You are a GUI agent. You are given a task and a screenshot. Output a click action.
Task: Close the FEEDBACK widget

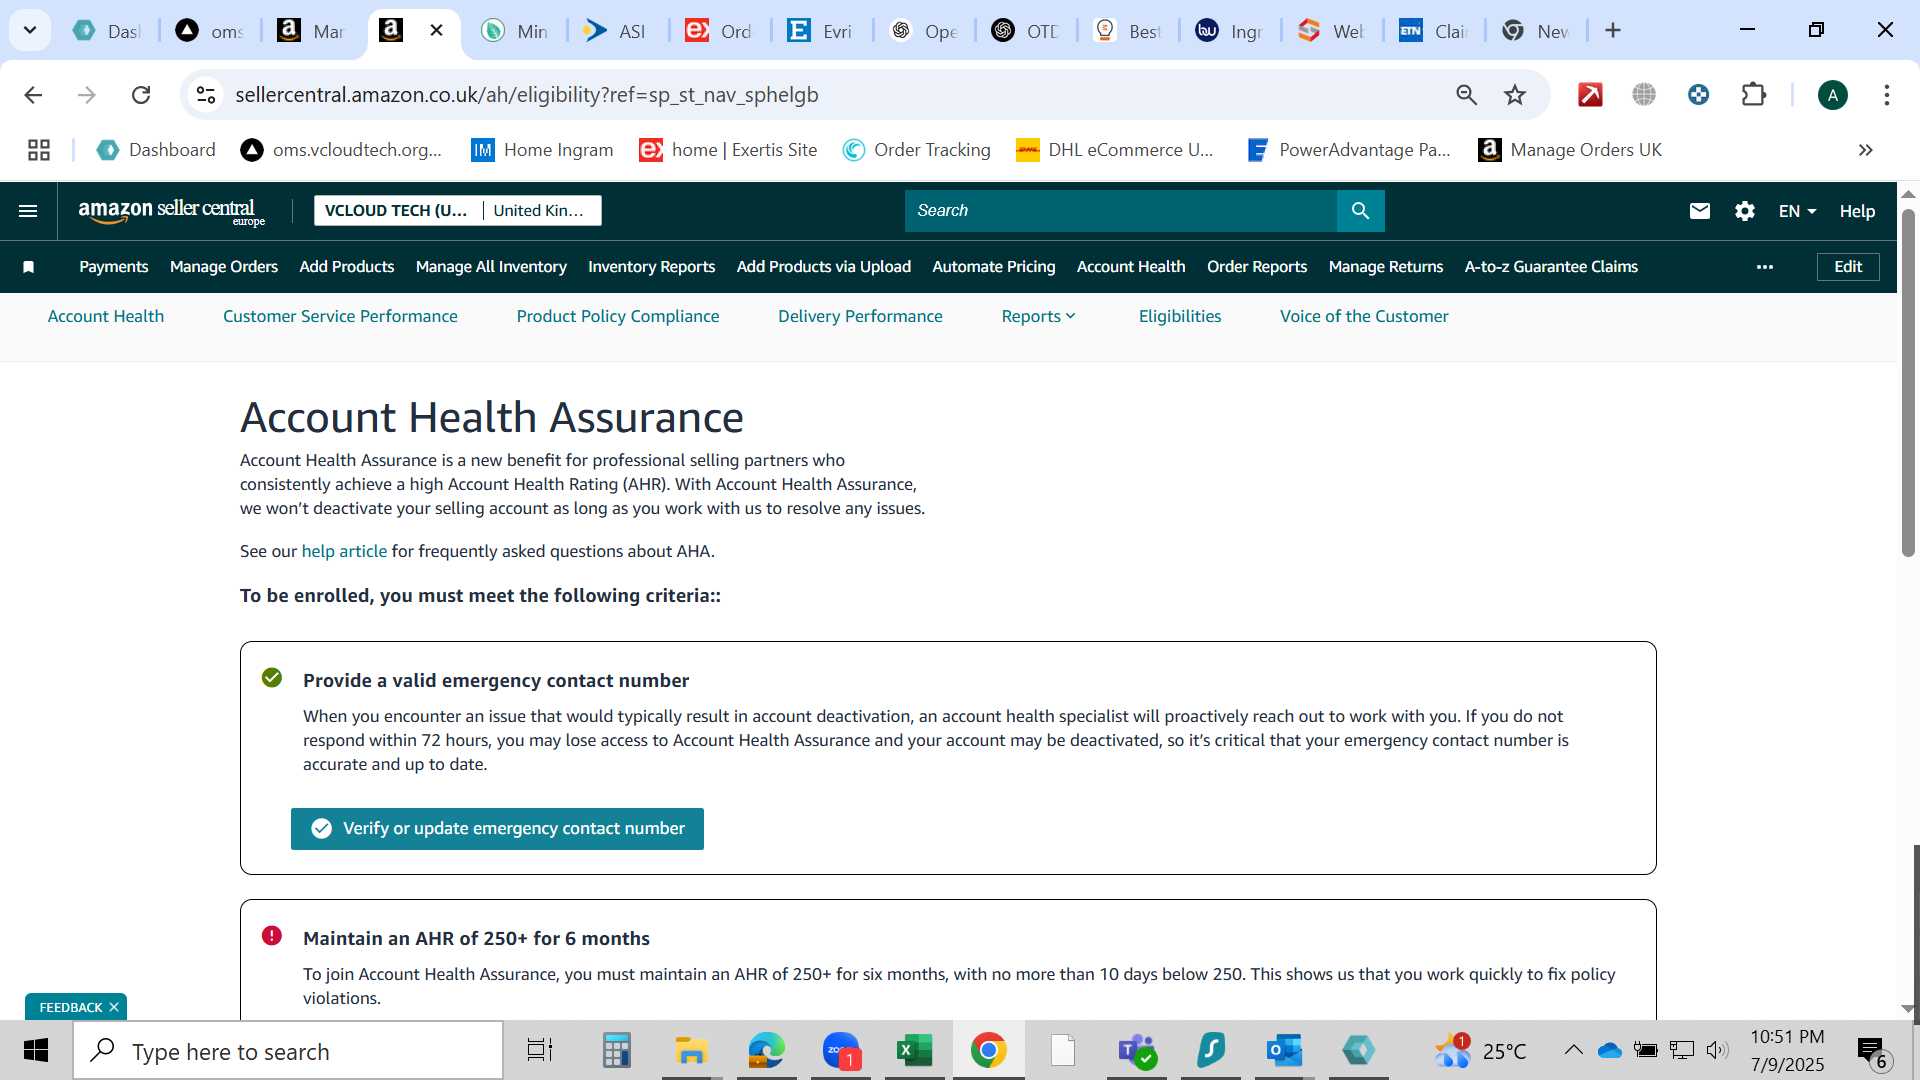[114, 1007]
